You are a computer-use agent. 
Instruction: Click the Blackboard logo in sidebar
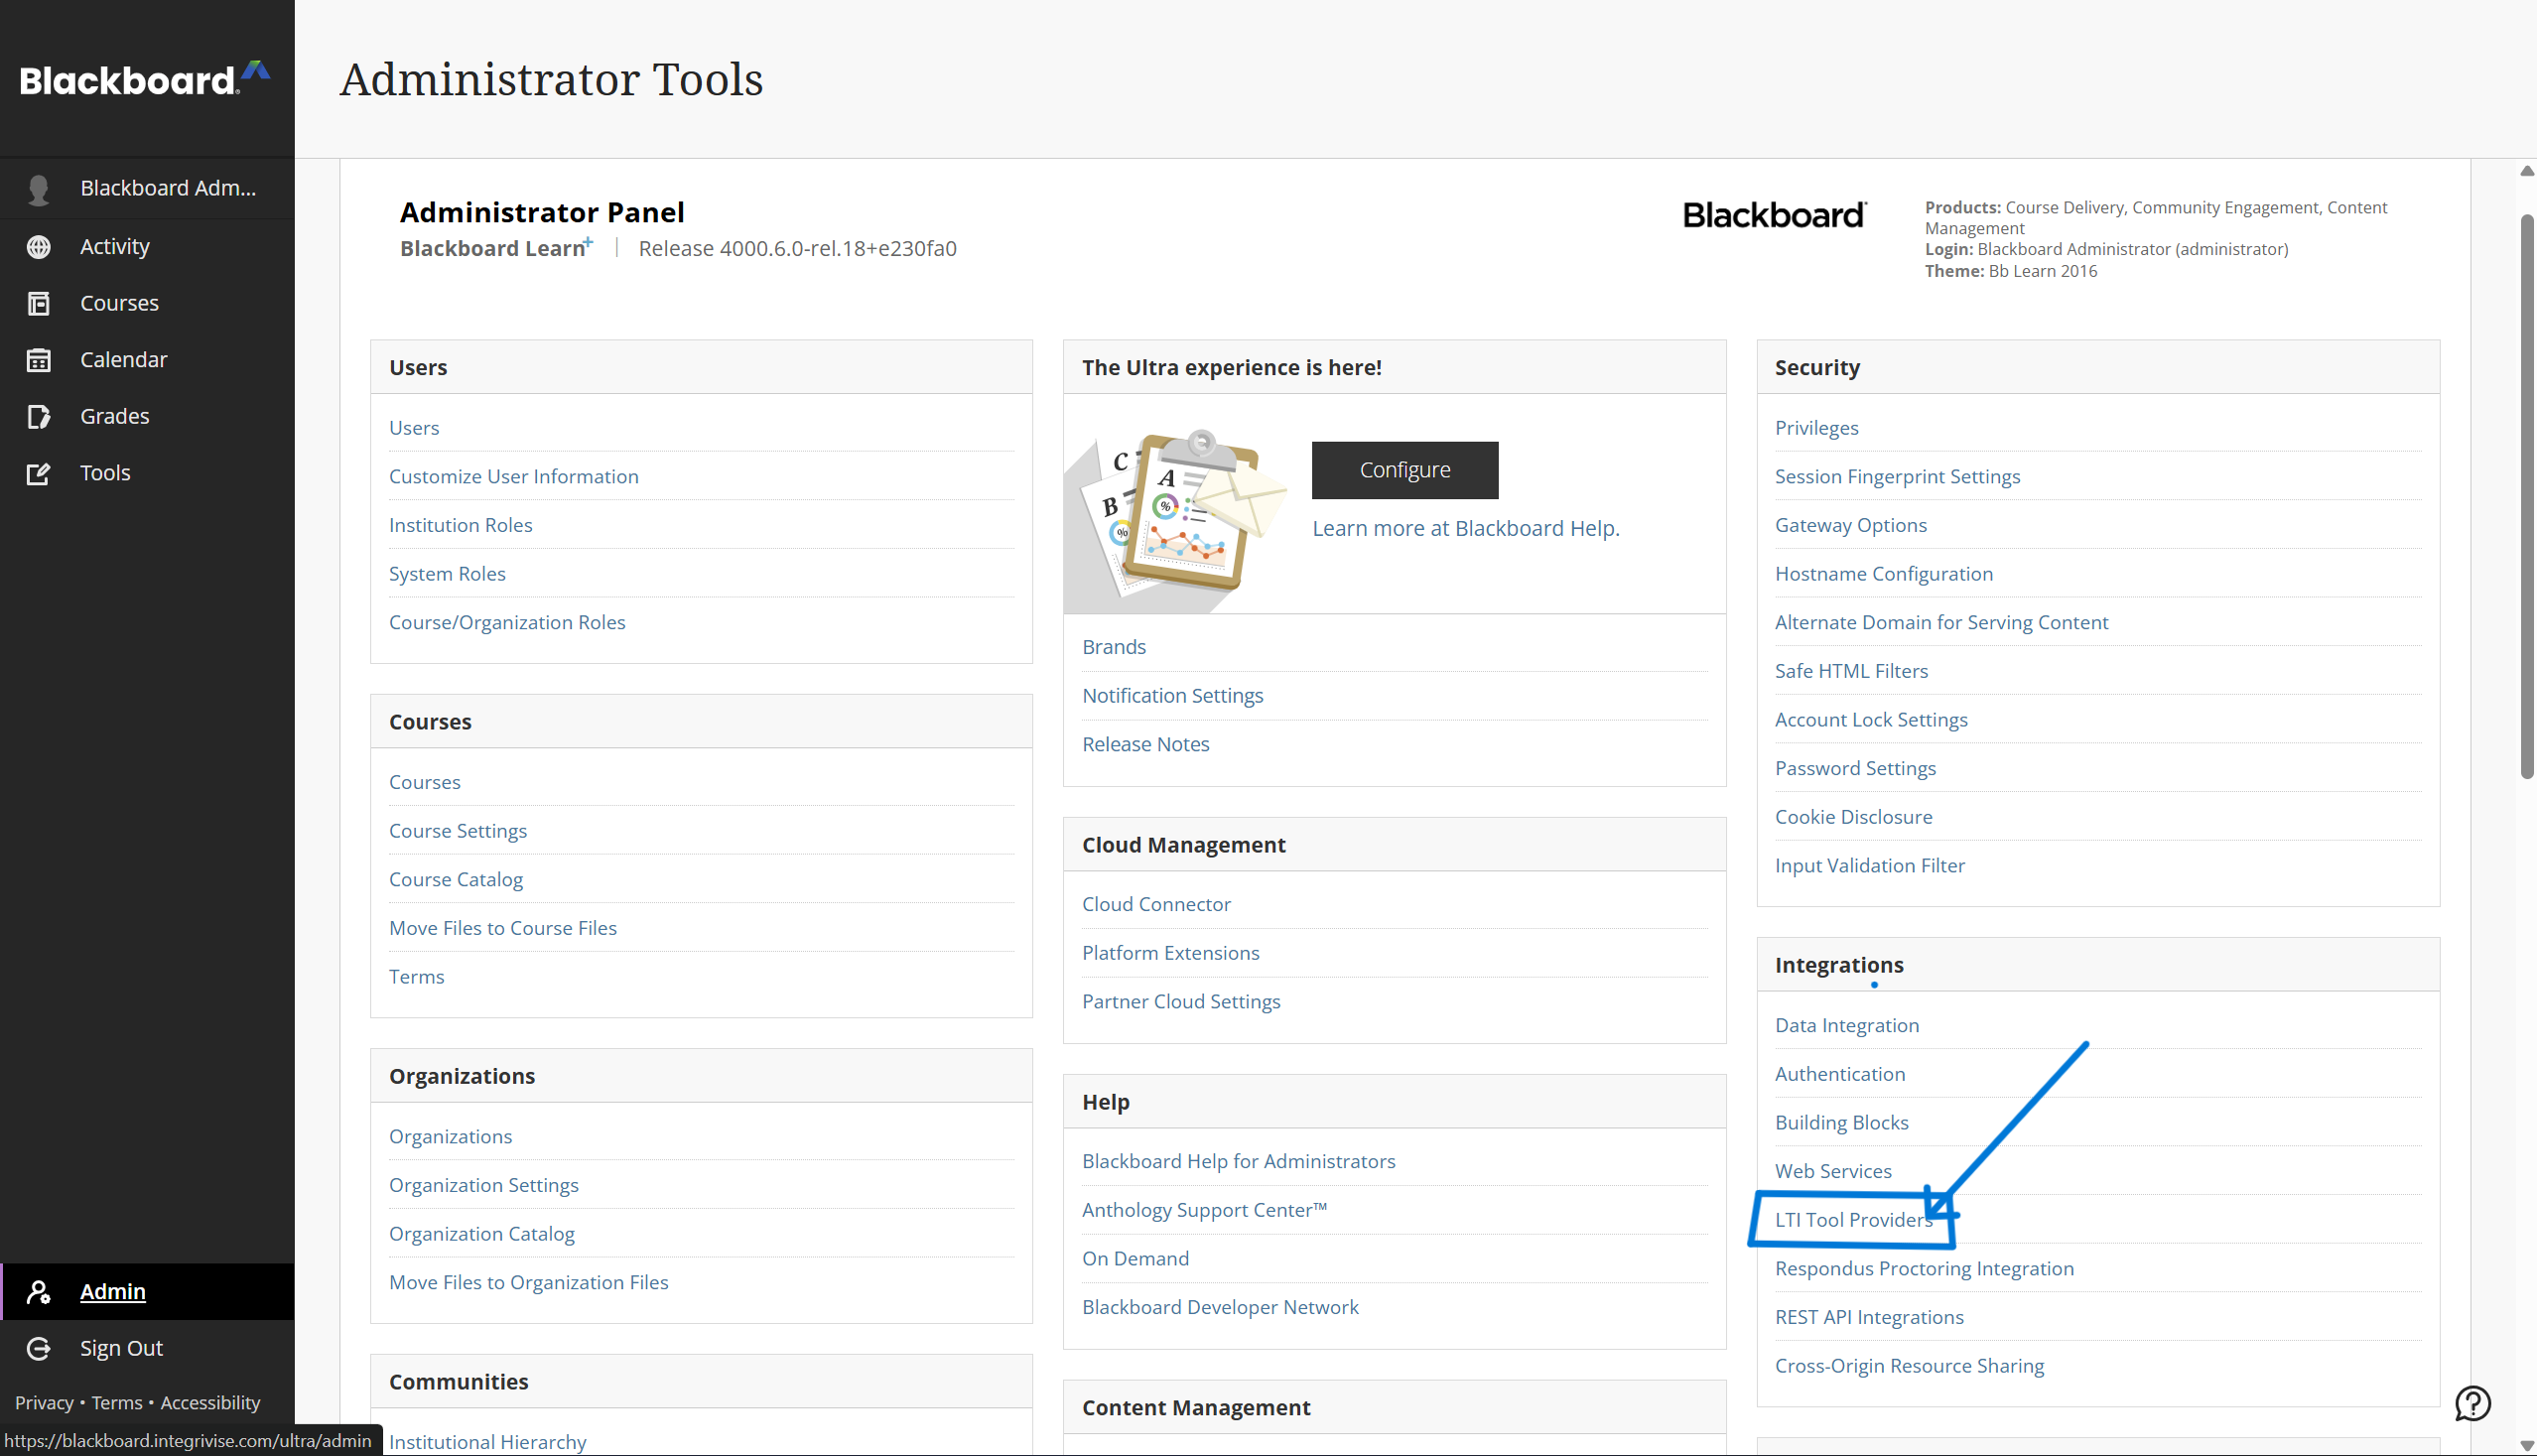[x=145, y=79]
